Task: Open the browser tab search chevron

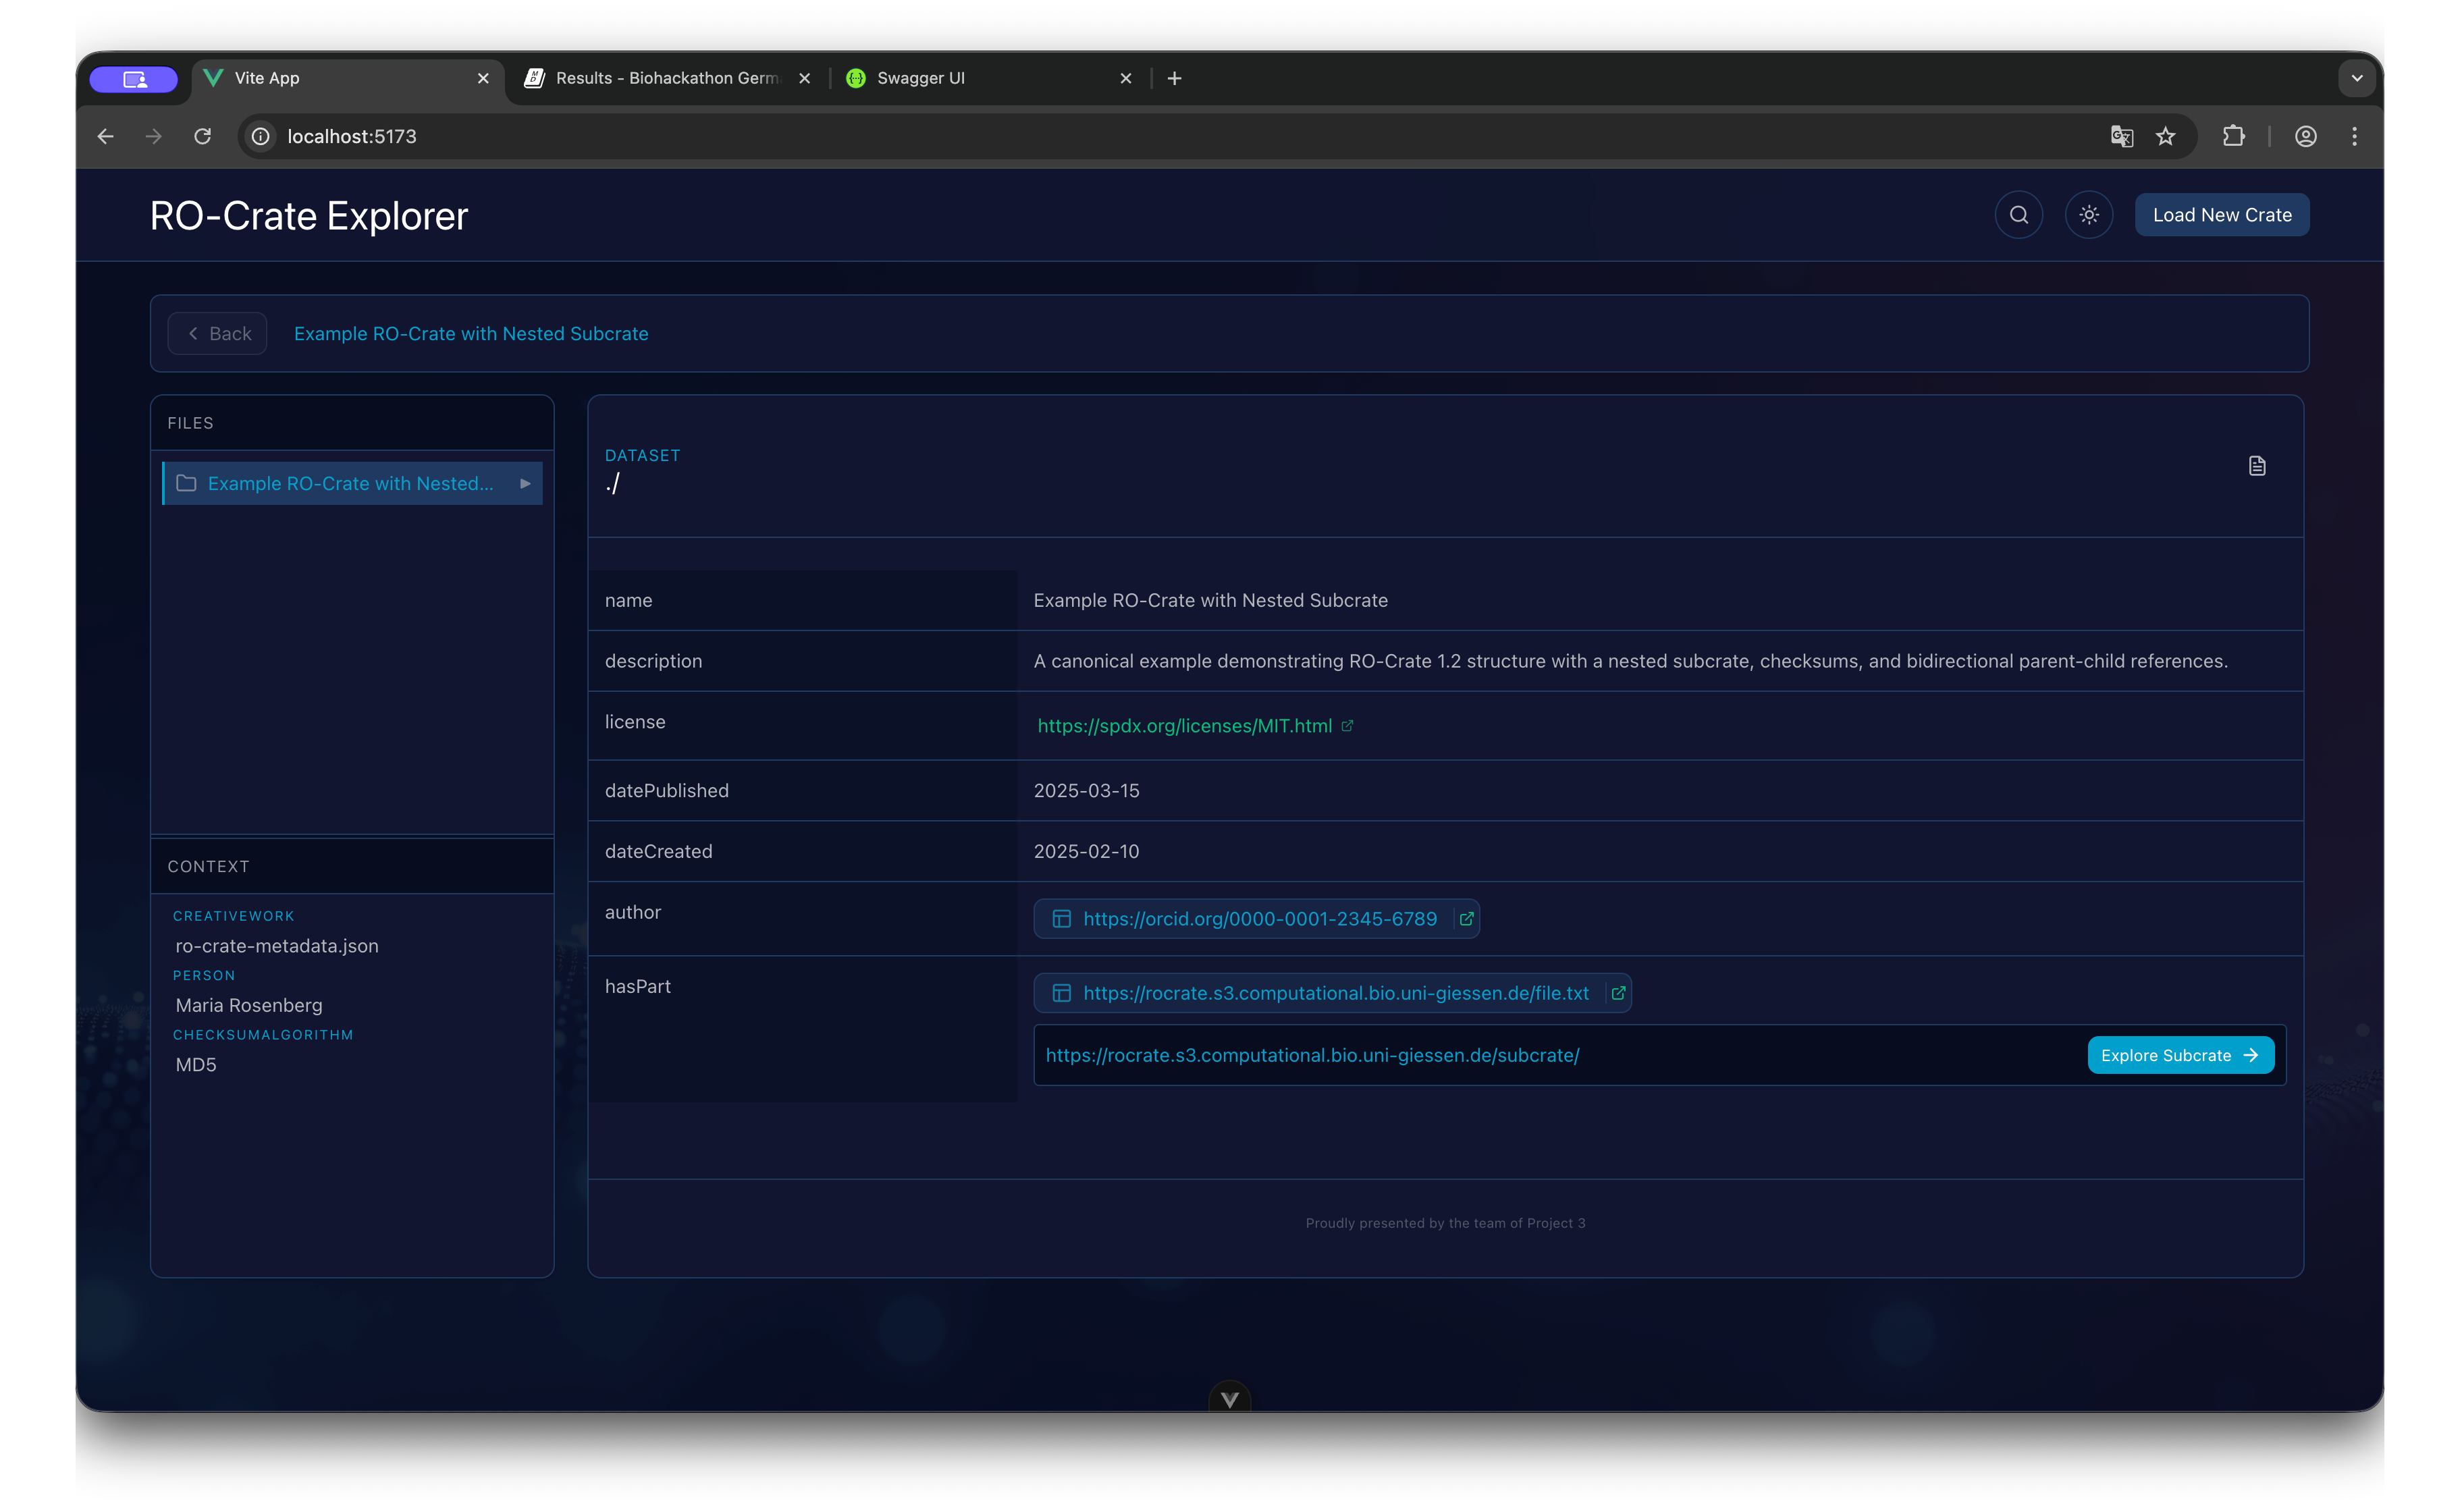Action: (x=2356, y=78)
